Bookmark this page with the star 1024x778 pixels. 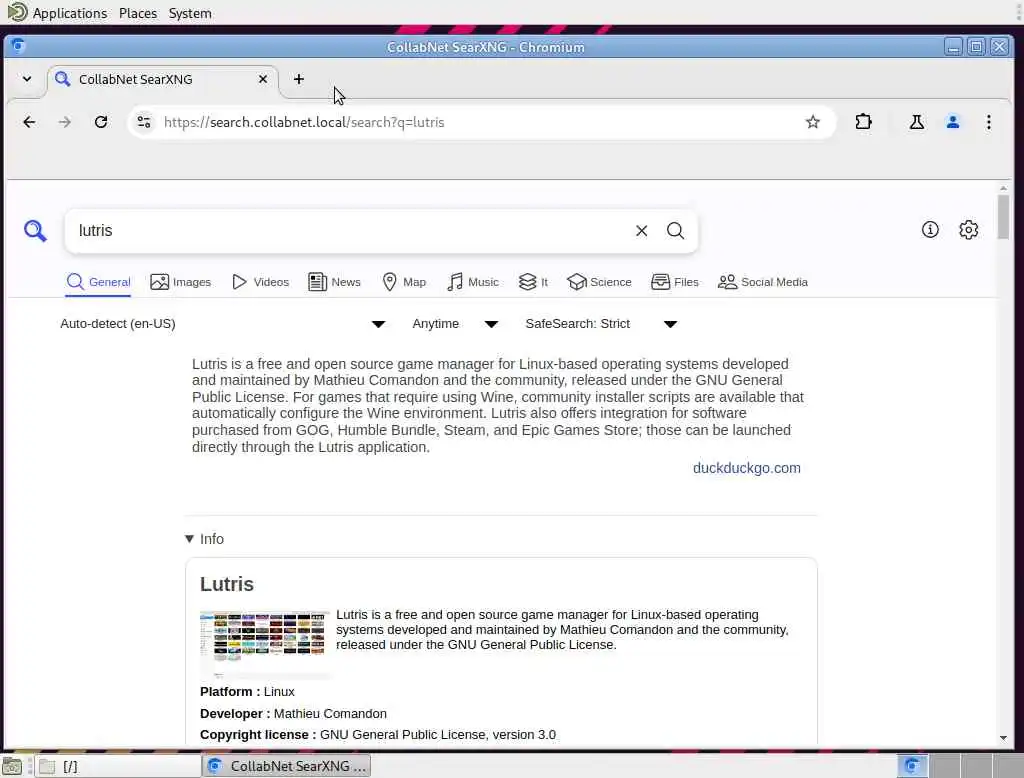[812, 122]
